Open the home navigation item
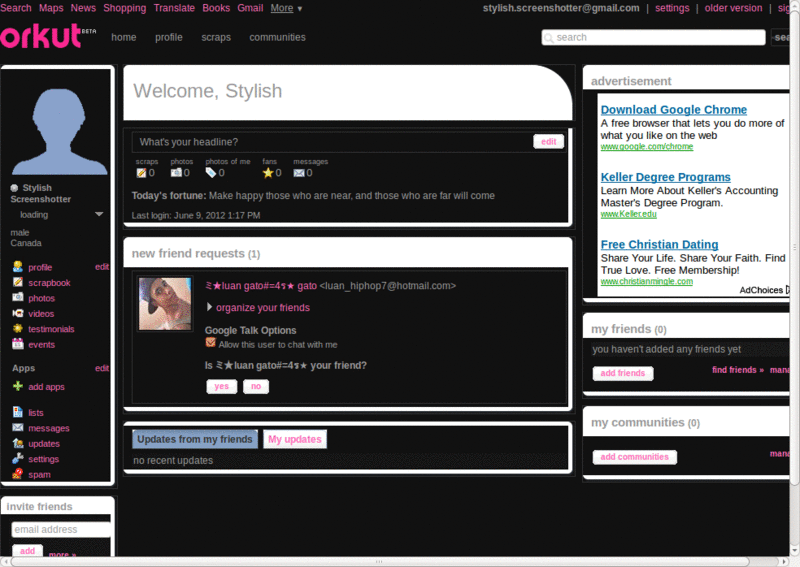 click(124, 37)
